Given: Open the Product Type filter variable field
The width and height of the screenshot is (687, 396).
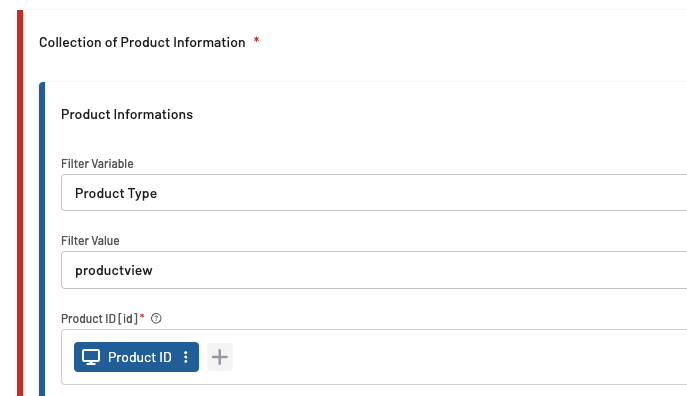Looking at the screenshot, I should coord(374,193).
